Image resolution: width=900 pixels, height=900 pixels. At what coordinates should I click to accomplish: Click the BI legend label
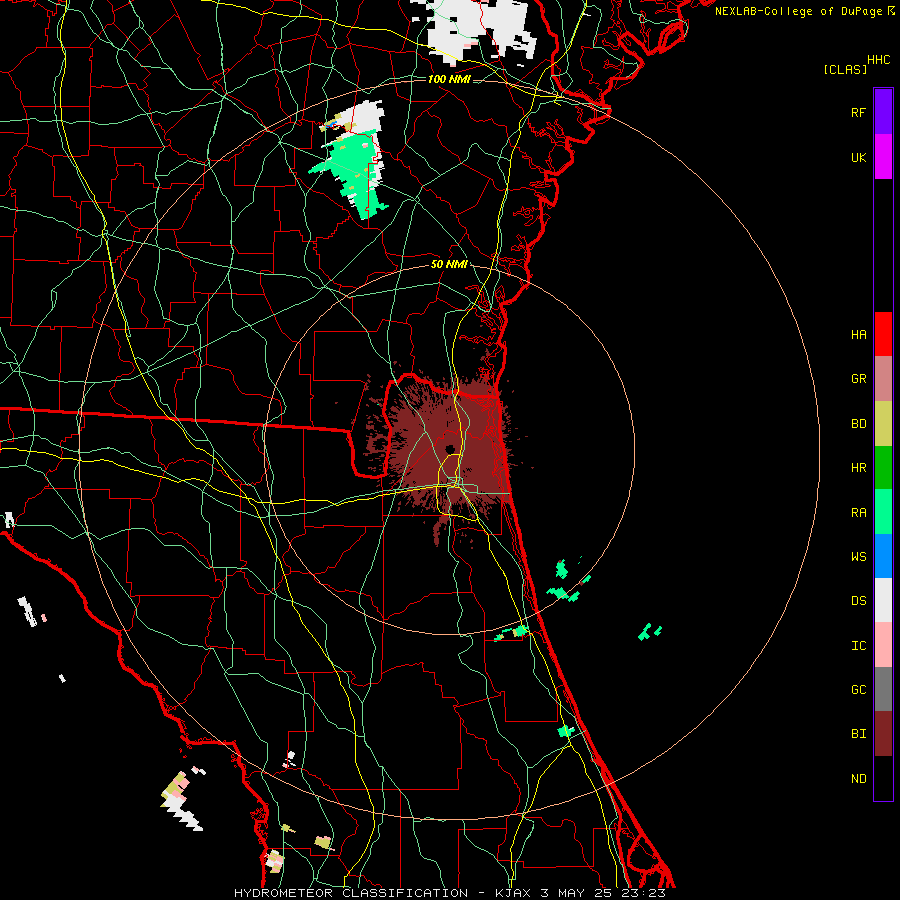click(858, 734)
